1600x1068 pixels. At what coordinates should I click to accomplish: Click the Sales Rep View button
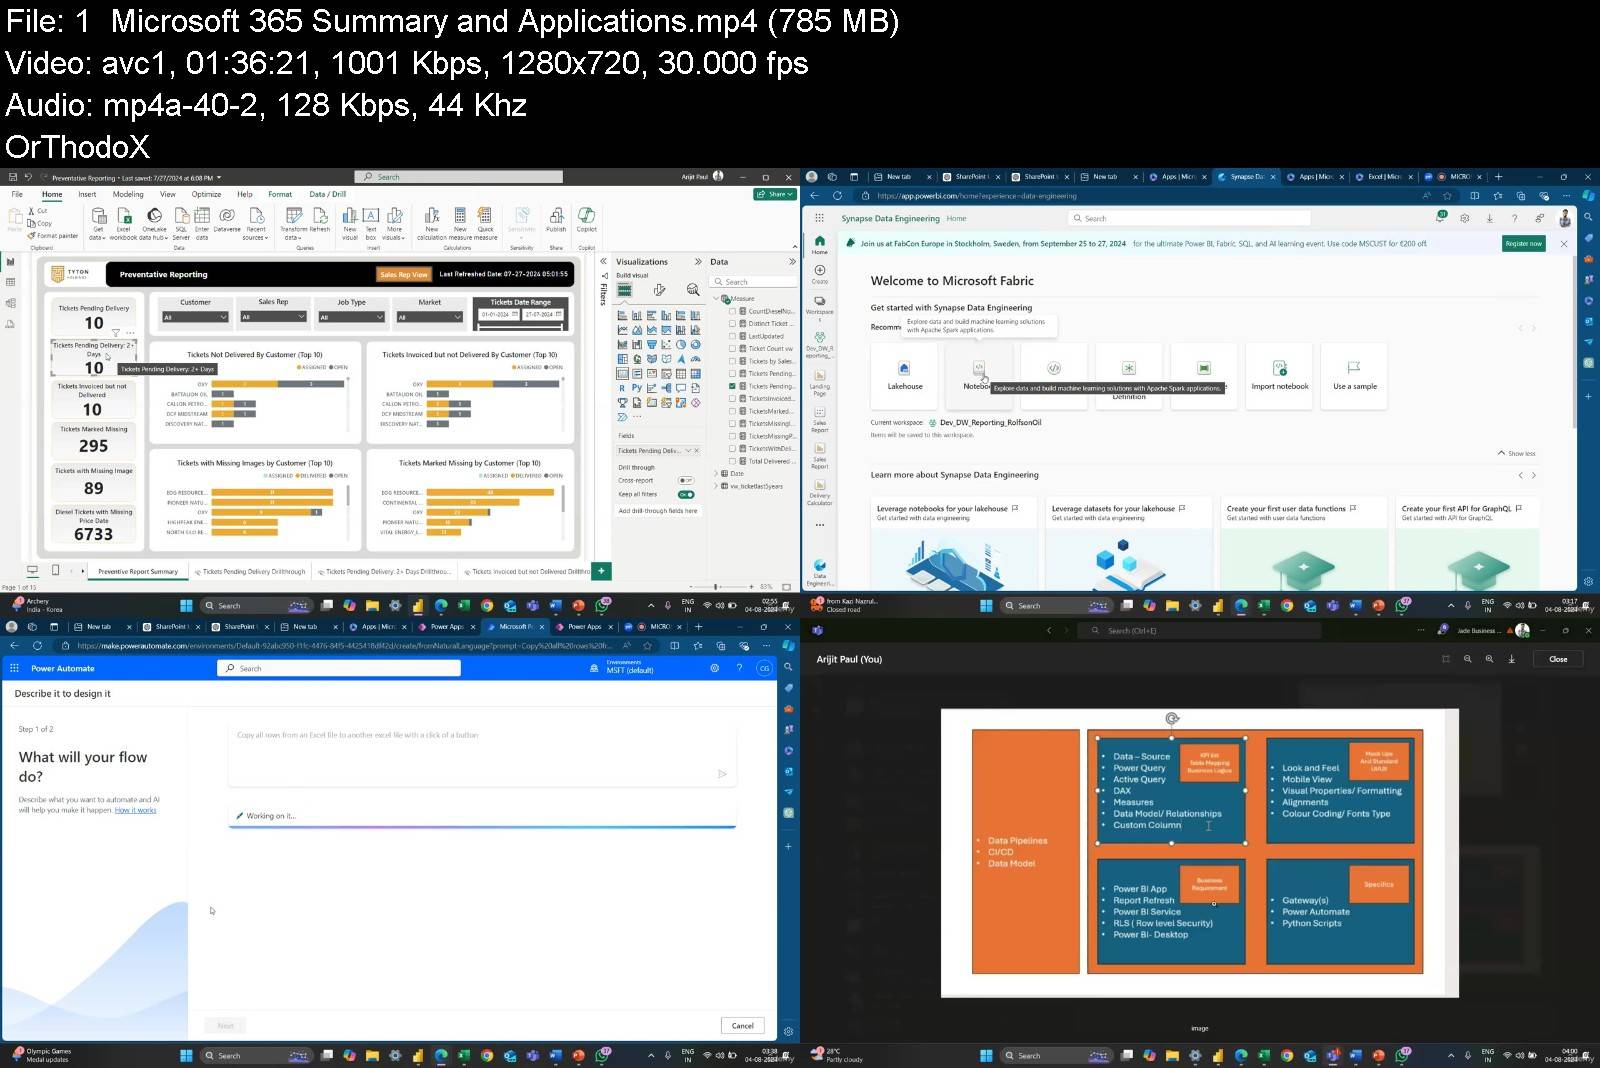tap(403, 274)
